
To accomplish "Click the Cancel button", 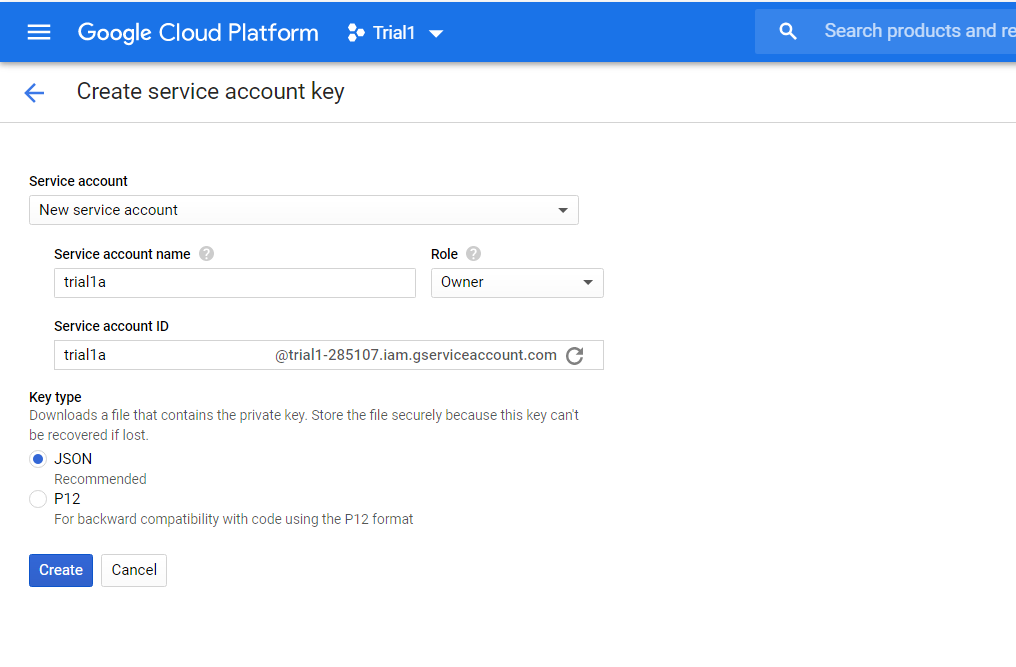I will tap(134, 570).
